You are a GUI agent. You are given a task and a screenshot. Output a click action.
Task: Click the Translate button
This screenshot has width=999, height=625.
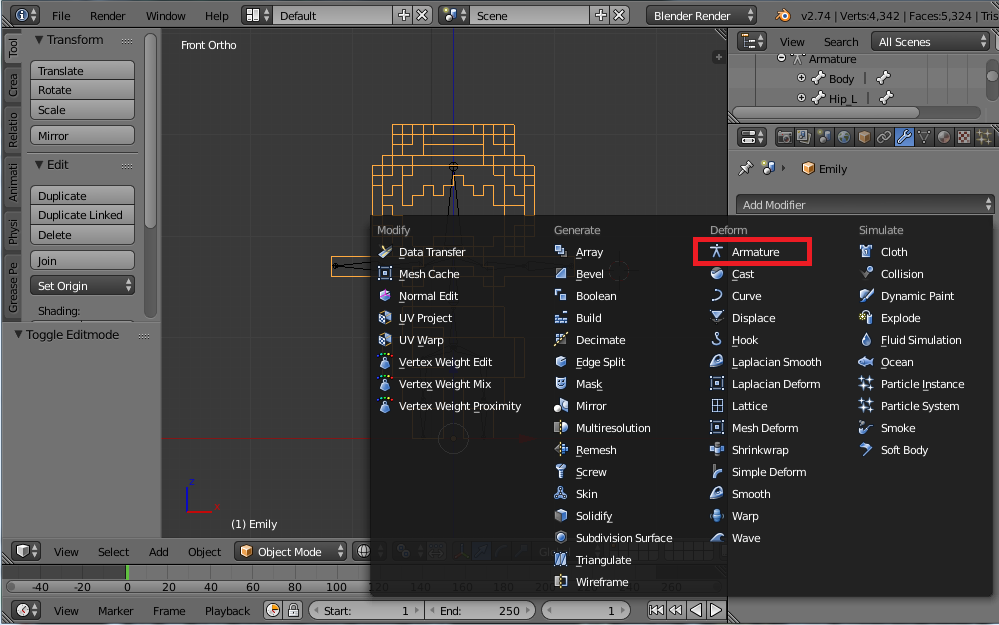82,70
